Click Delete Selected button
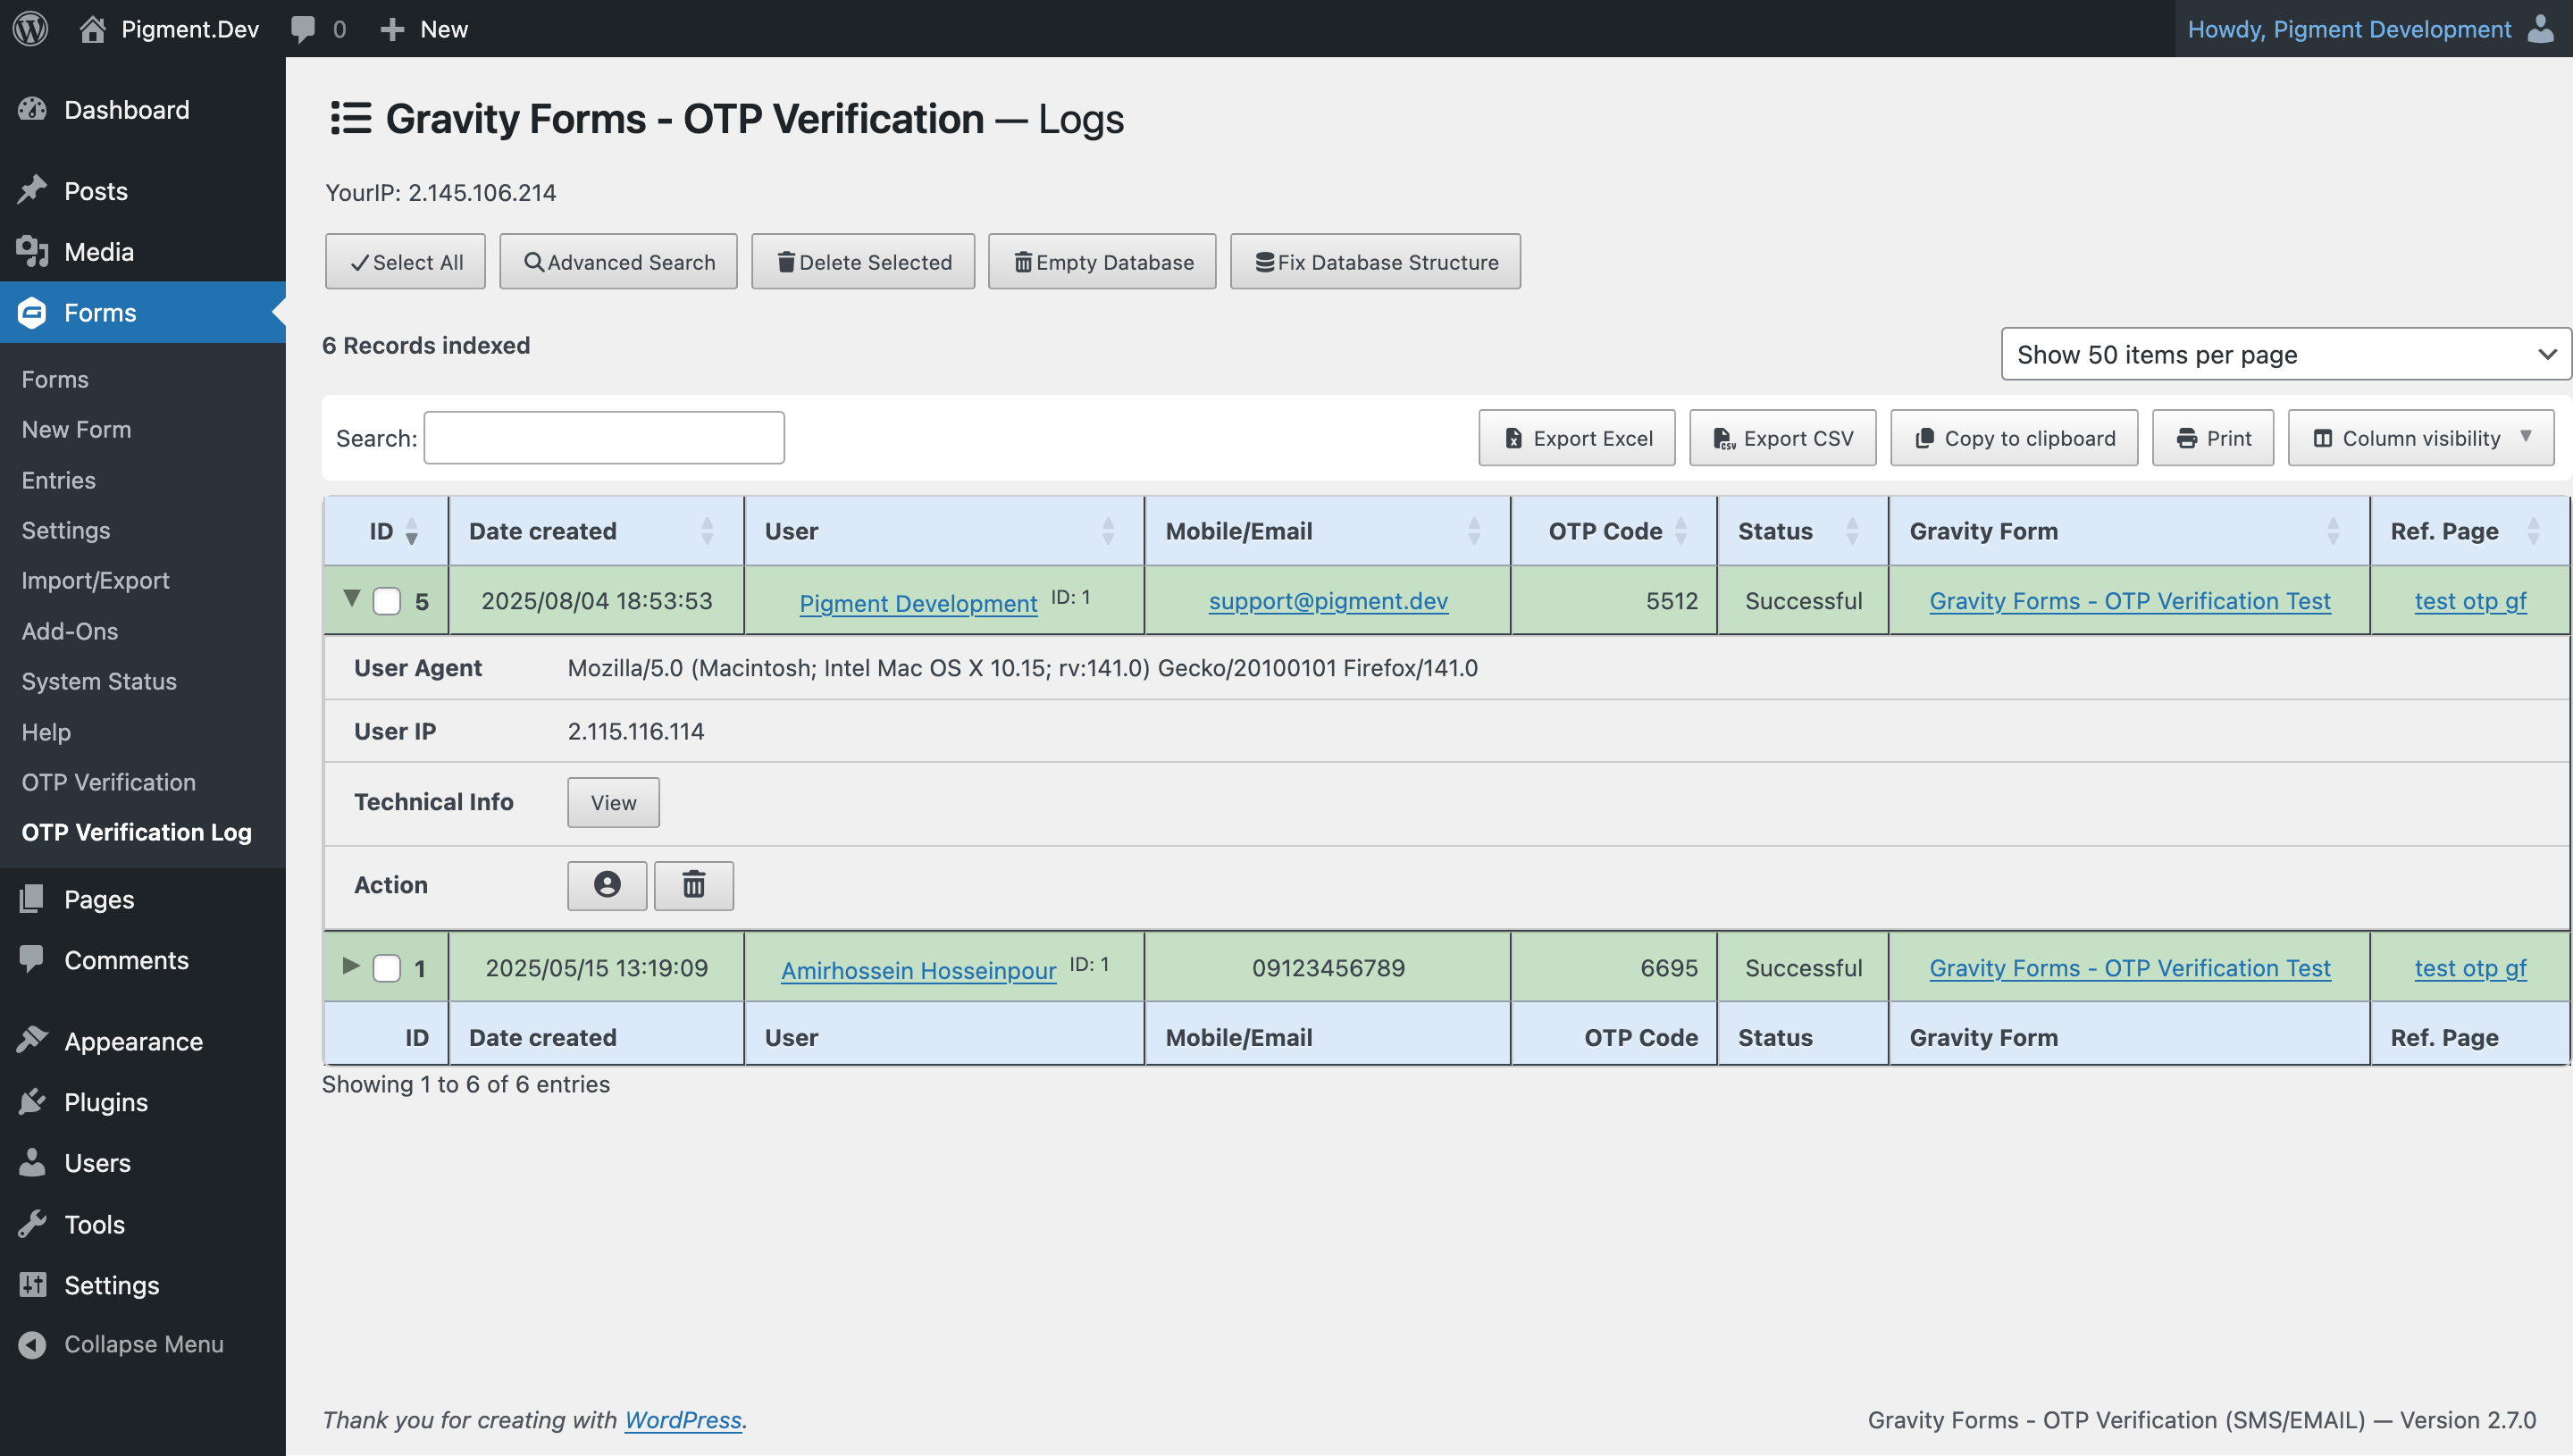Viewport: 2573px width, 1456px height. point(863,261)
